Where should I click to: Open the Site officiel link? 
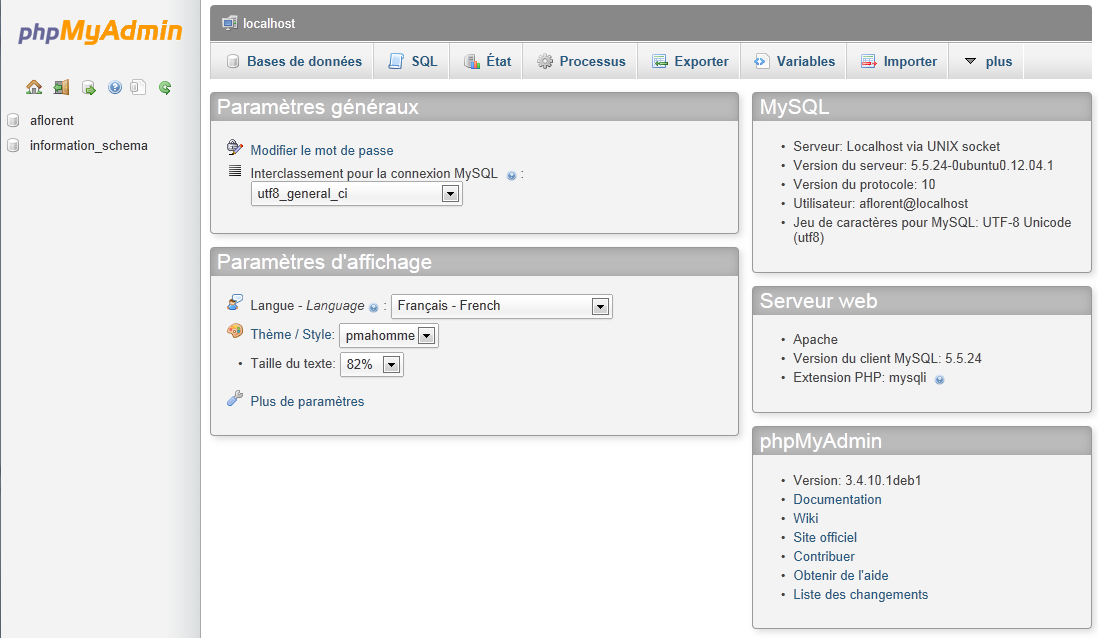click(825, 537)
